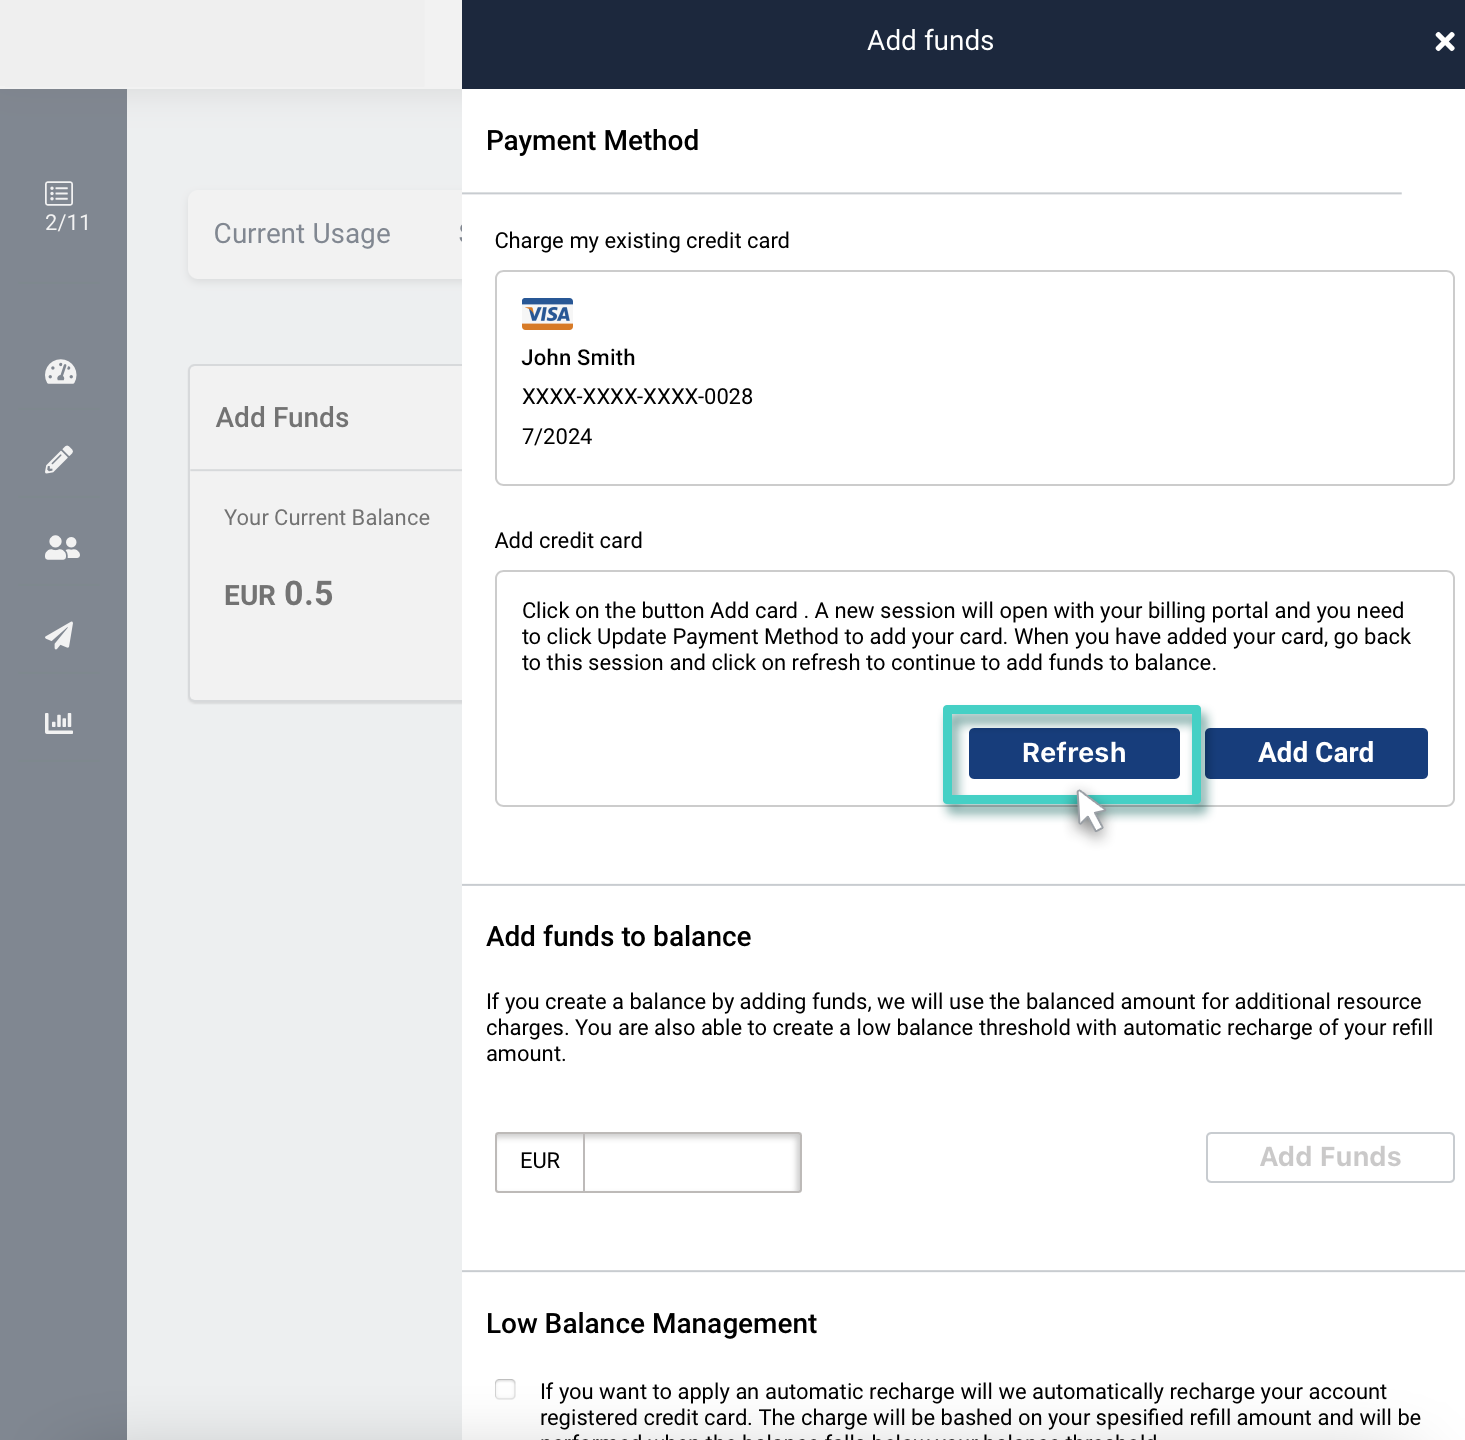Click the 'Your Current Balance' label
The height and width of the screenshot is (1440, 1465).
coord(327,518)
